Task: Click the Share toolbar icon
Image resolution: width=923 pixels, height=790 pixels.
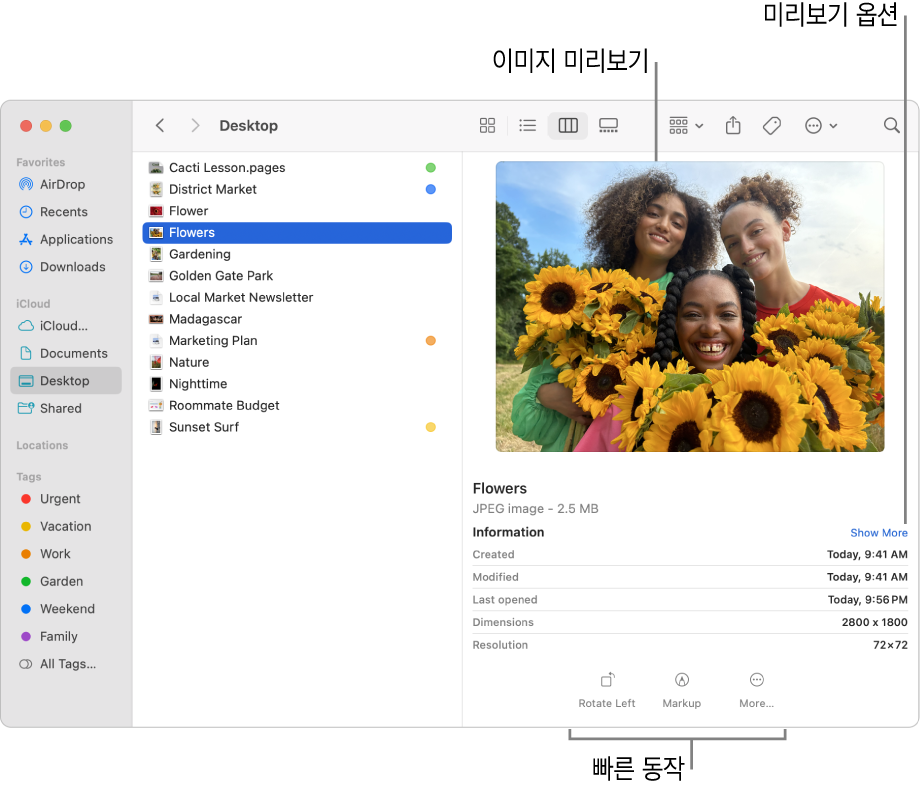Action: pos(733,125)
